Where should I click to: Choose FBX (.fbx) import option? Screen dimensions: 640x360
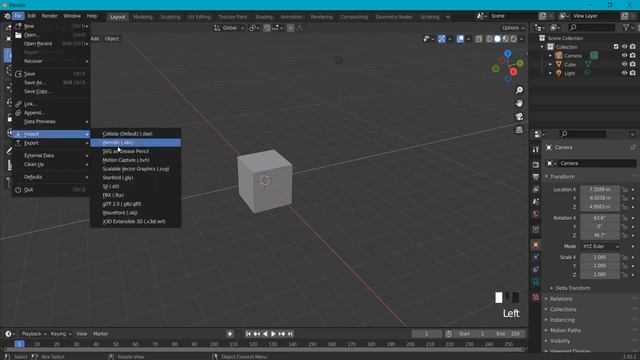136,195
